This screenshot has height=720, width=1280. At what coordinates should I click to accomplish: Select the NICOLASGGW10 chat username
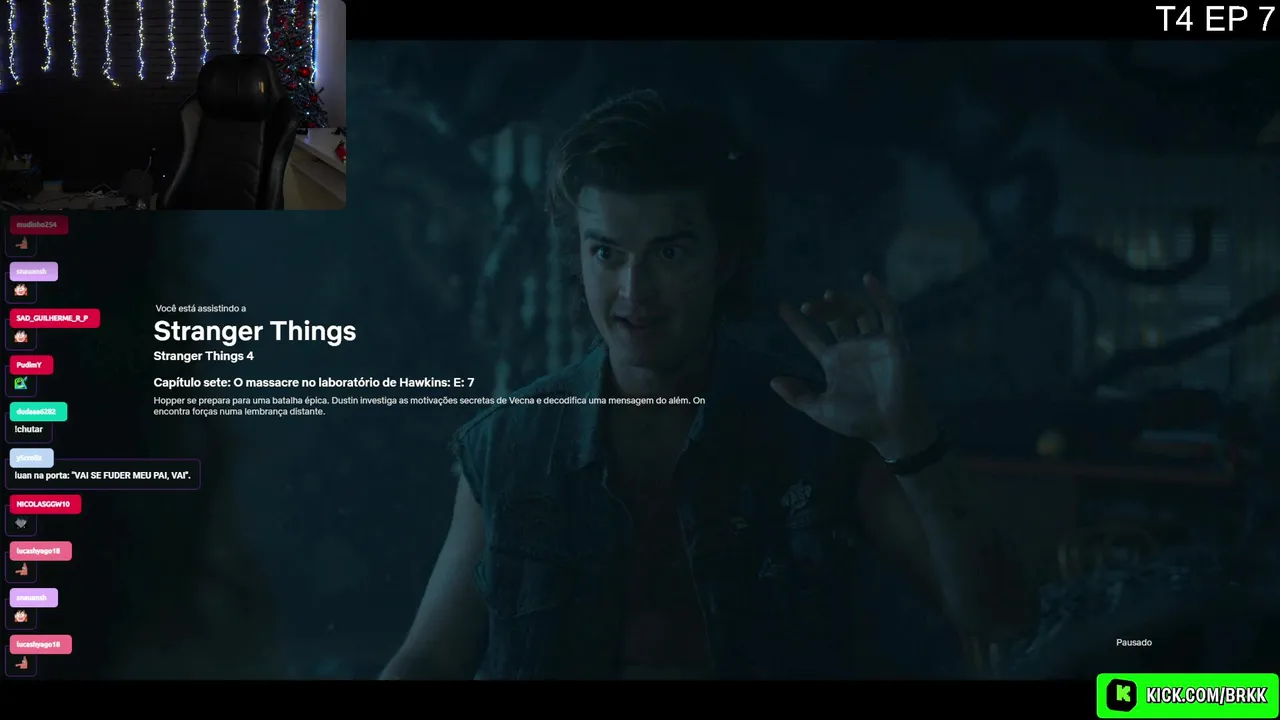coord(46,504)
